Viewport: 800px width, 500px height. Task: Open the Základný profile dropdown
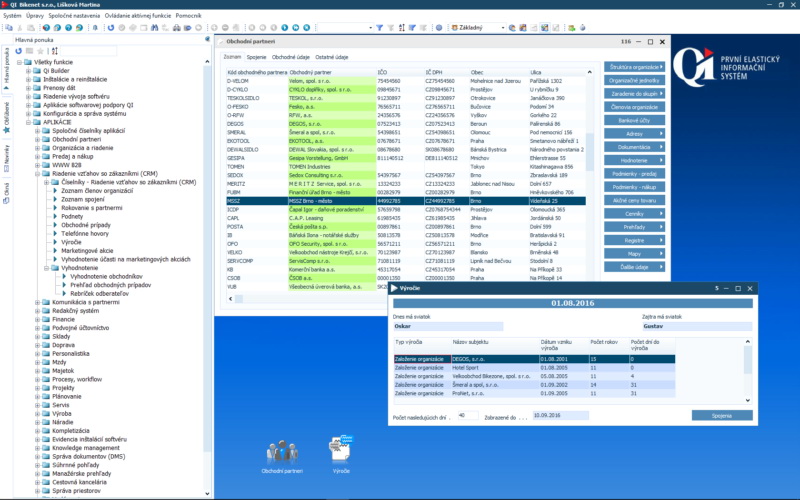click(503, 28)
